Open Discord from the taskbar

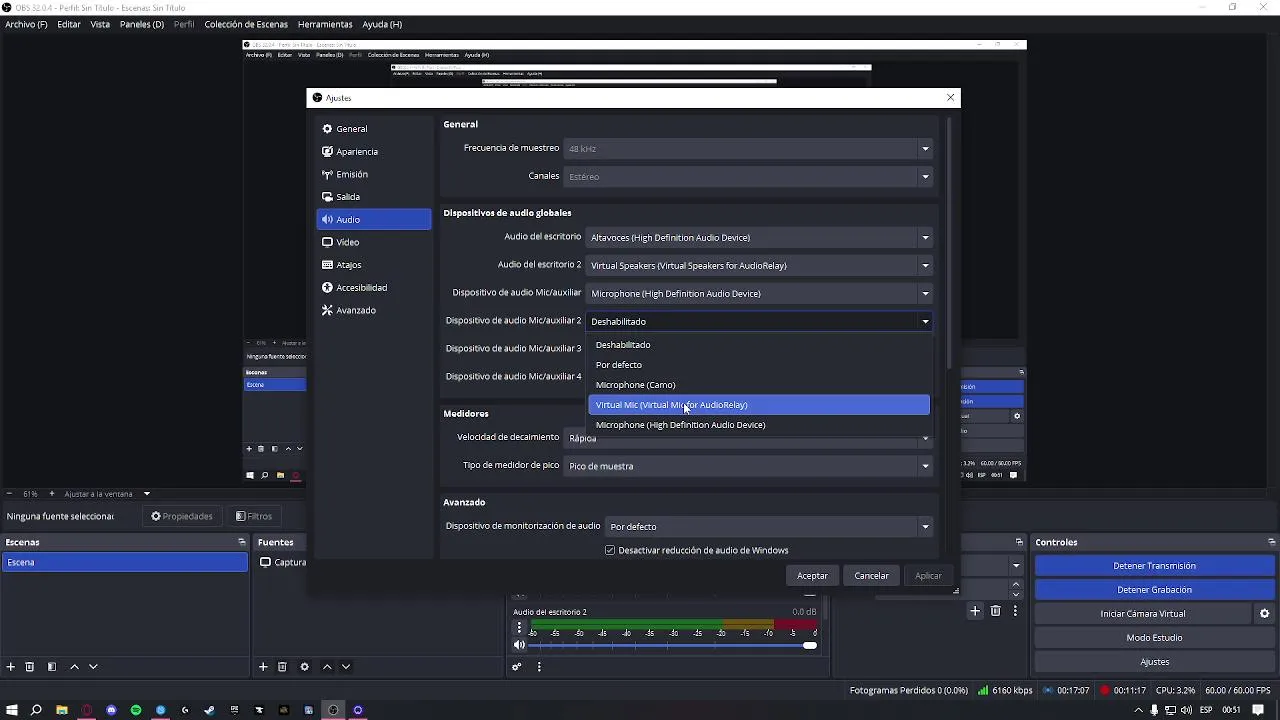click(x=111, y=710)
